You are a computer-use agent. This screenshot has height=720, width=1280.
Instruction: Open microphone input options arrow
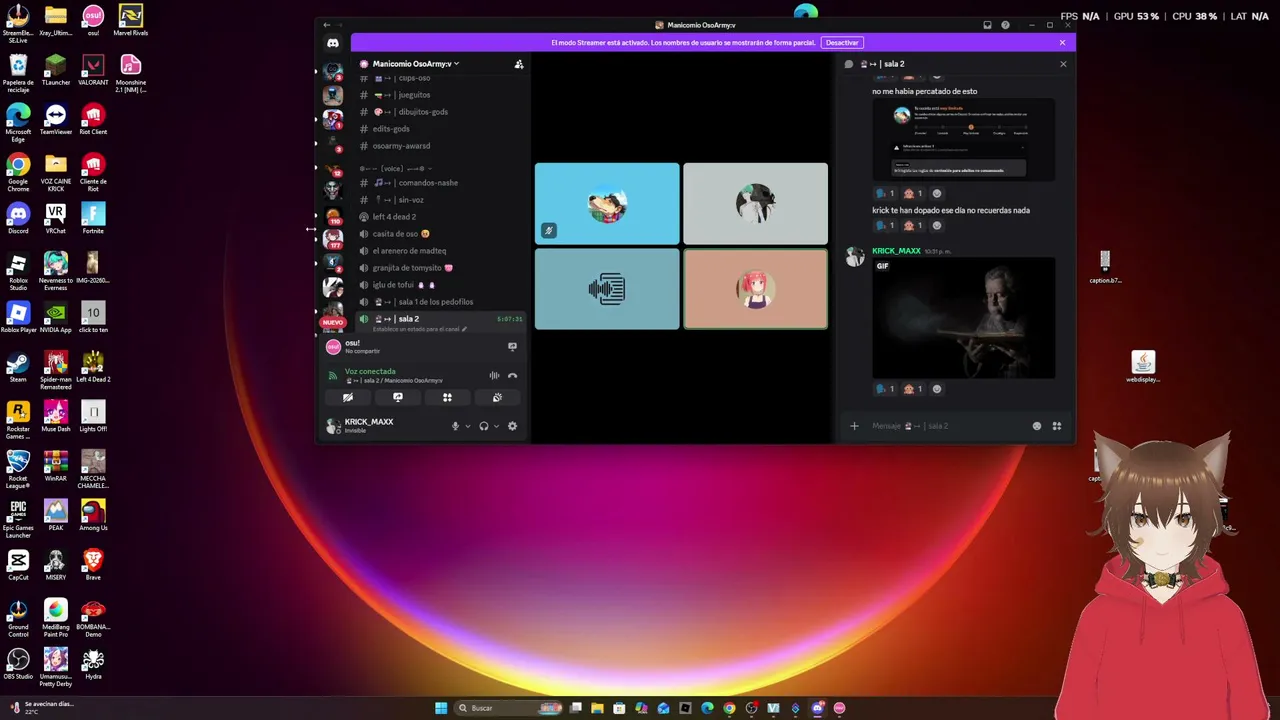tap(467, 426)
